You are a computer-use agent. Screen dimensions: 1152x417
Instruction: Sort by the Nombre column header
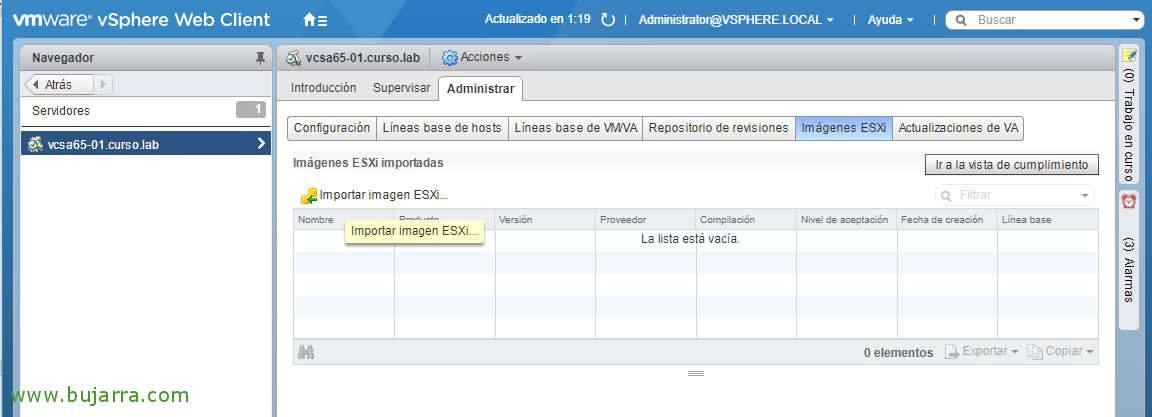pyautogui.click(x=344, y=220)
